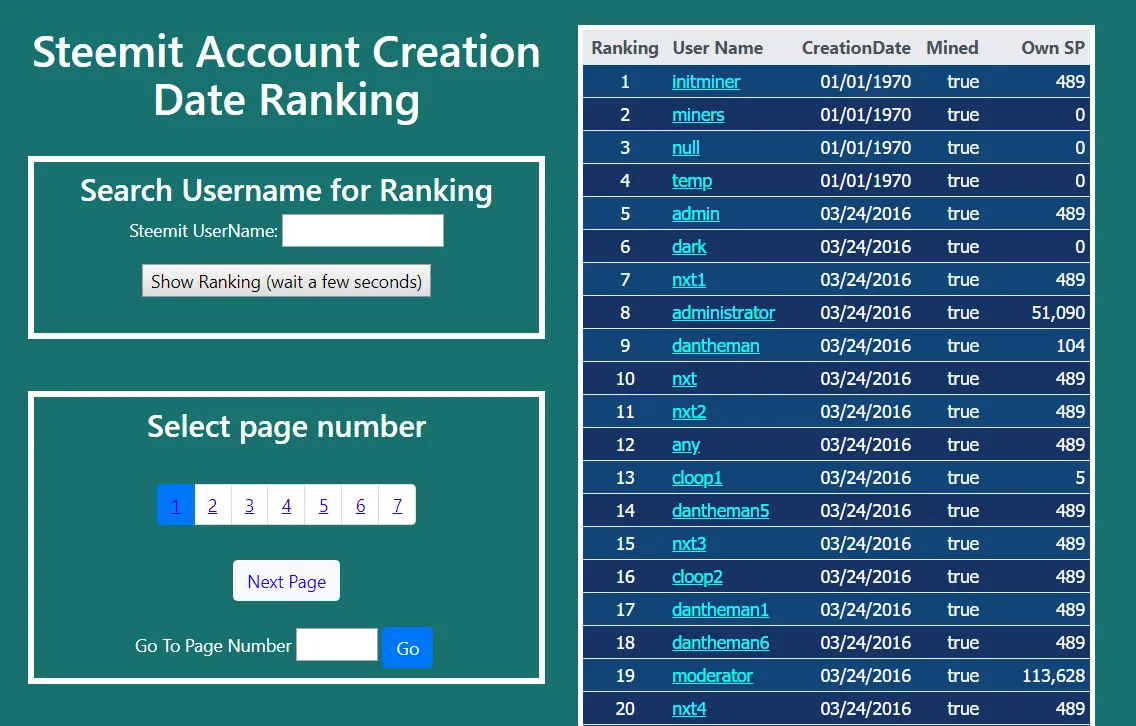The image size is (1136, 726).
Task: Open the nxt user link
Action: (684, 379)
